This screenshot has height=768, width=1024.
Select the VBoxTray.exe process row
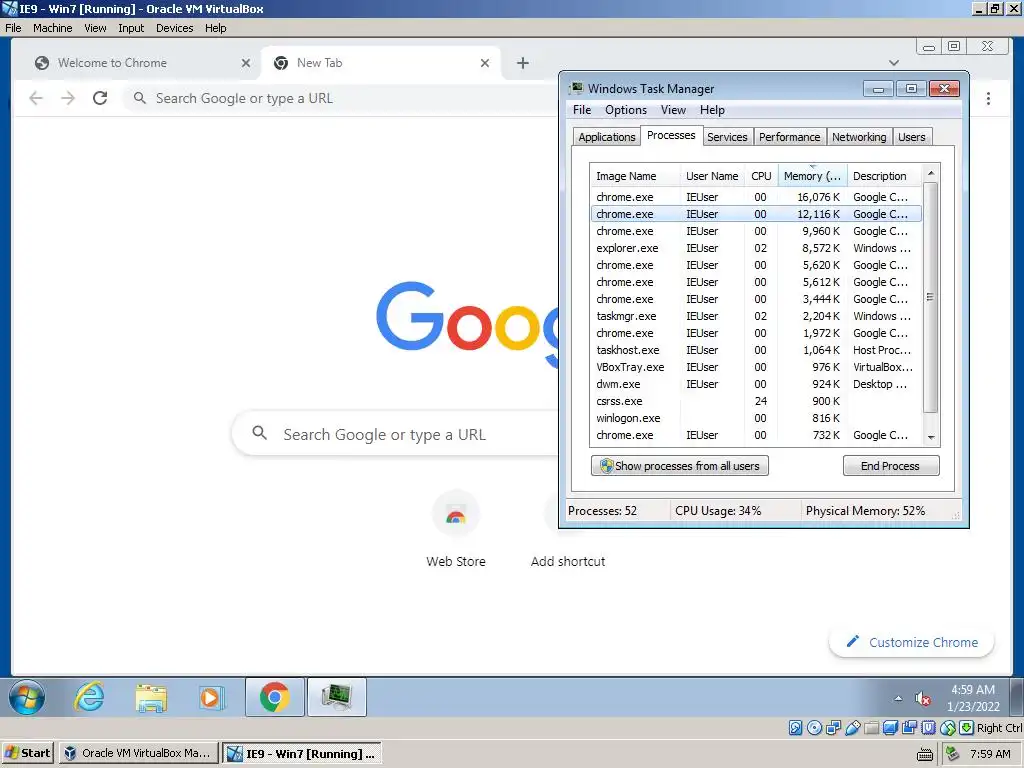coord(756,367)
